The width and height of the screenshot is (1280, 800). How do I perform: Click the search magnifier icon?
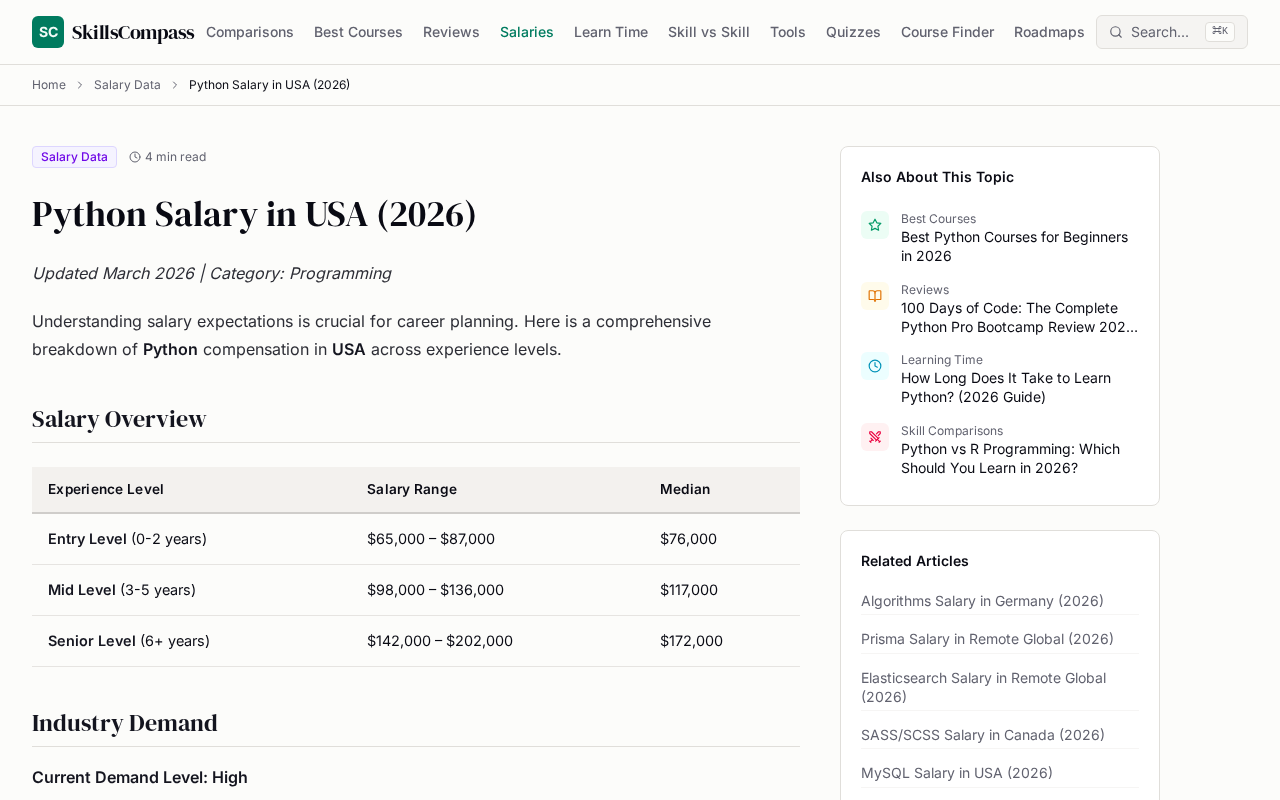[1116, 32]
